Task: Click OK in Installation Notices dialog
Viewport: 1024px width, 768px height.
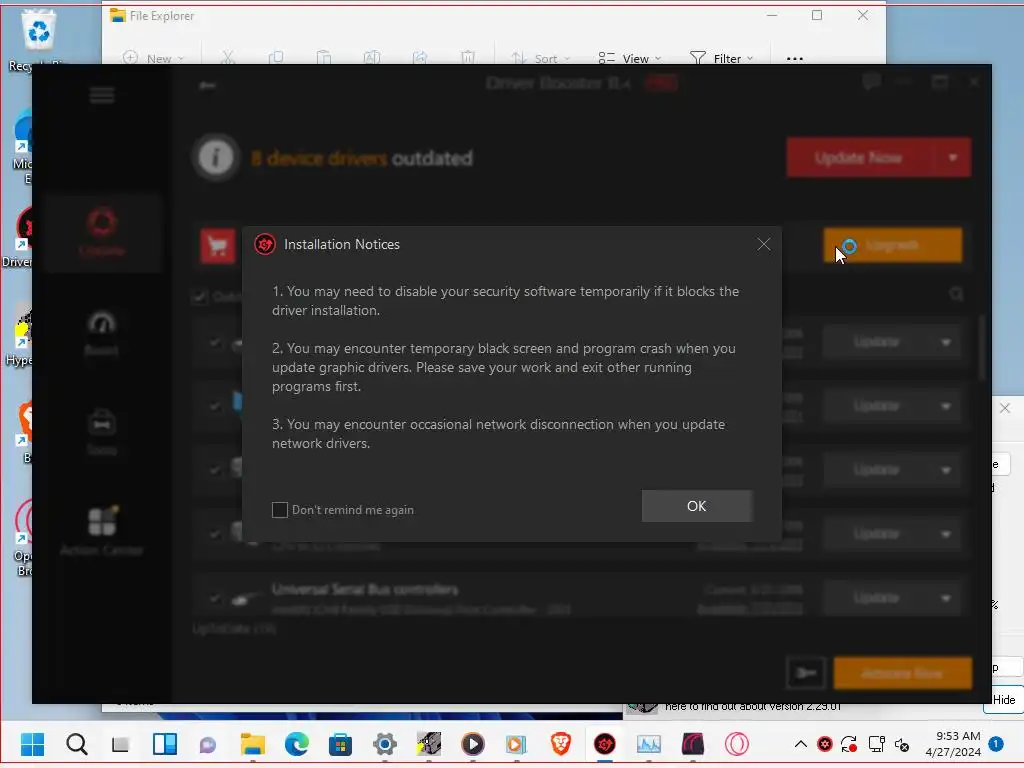Action: pos(697,506)
